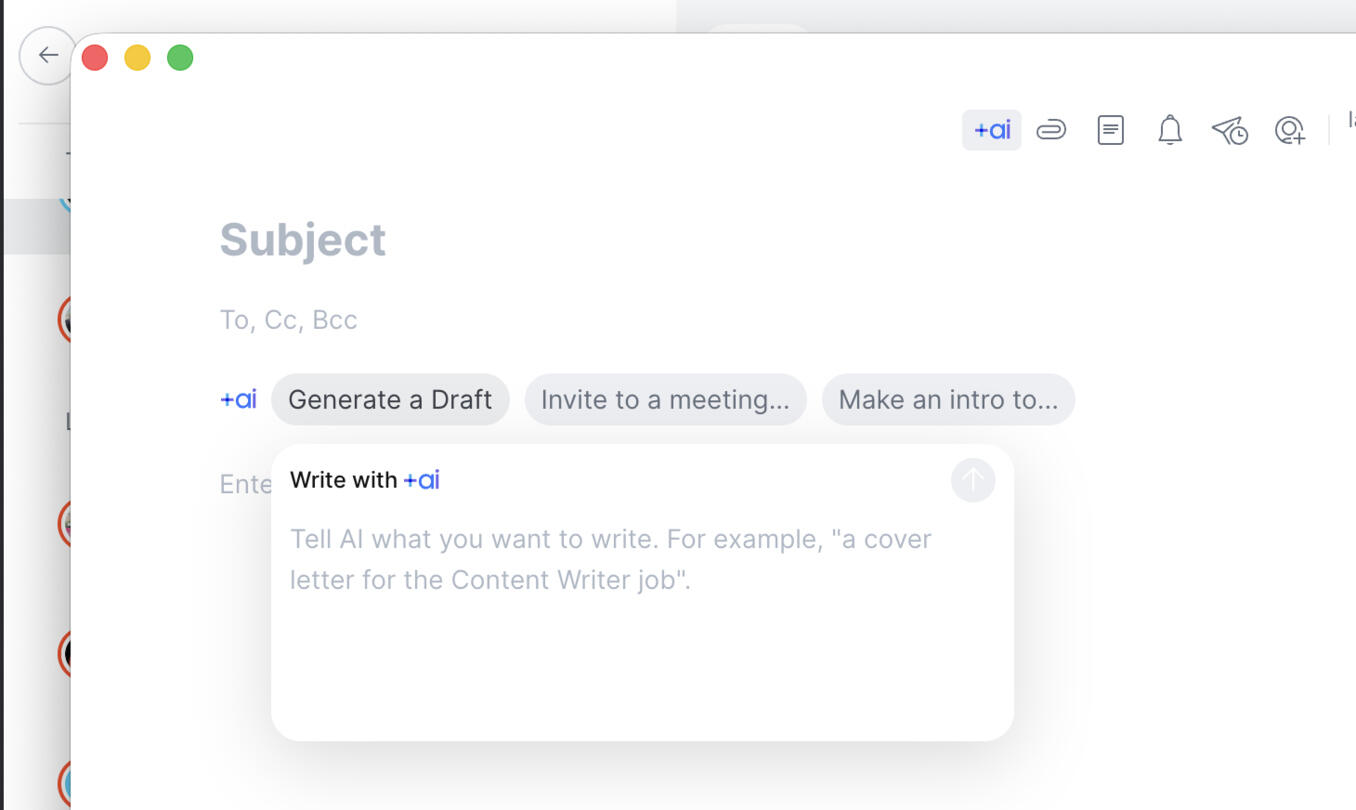Minimize compose window with the yellow button
The height and width of the screenshot is (810, 1356).
(x=137, y=58)
